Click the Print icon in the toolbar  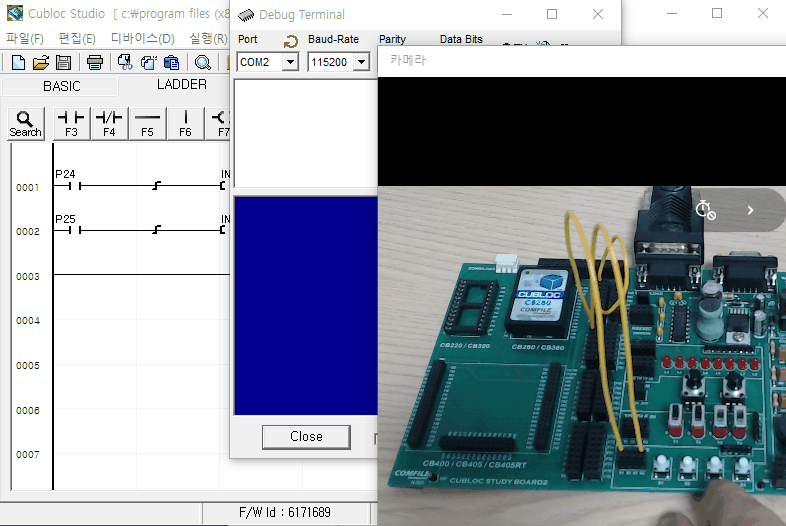click(95, 62)
